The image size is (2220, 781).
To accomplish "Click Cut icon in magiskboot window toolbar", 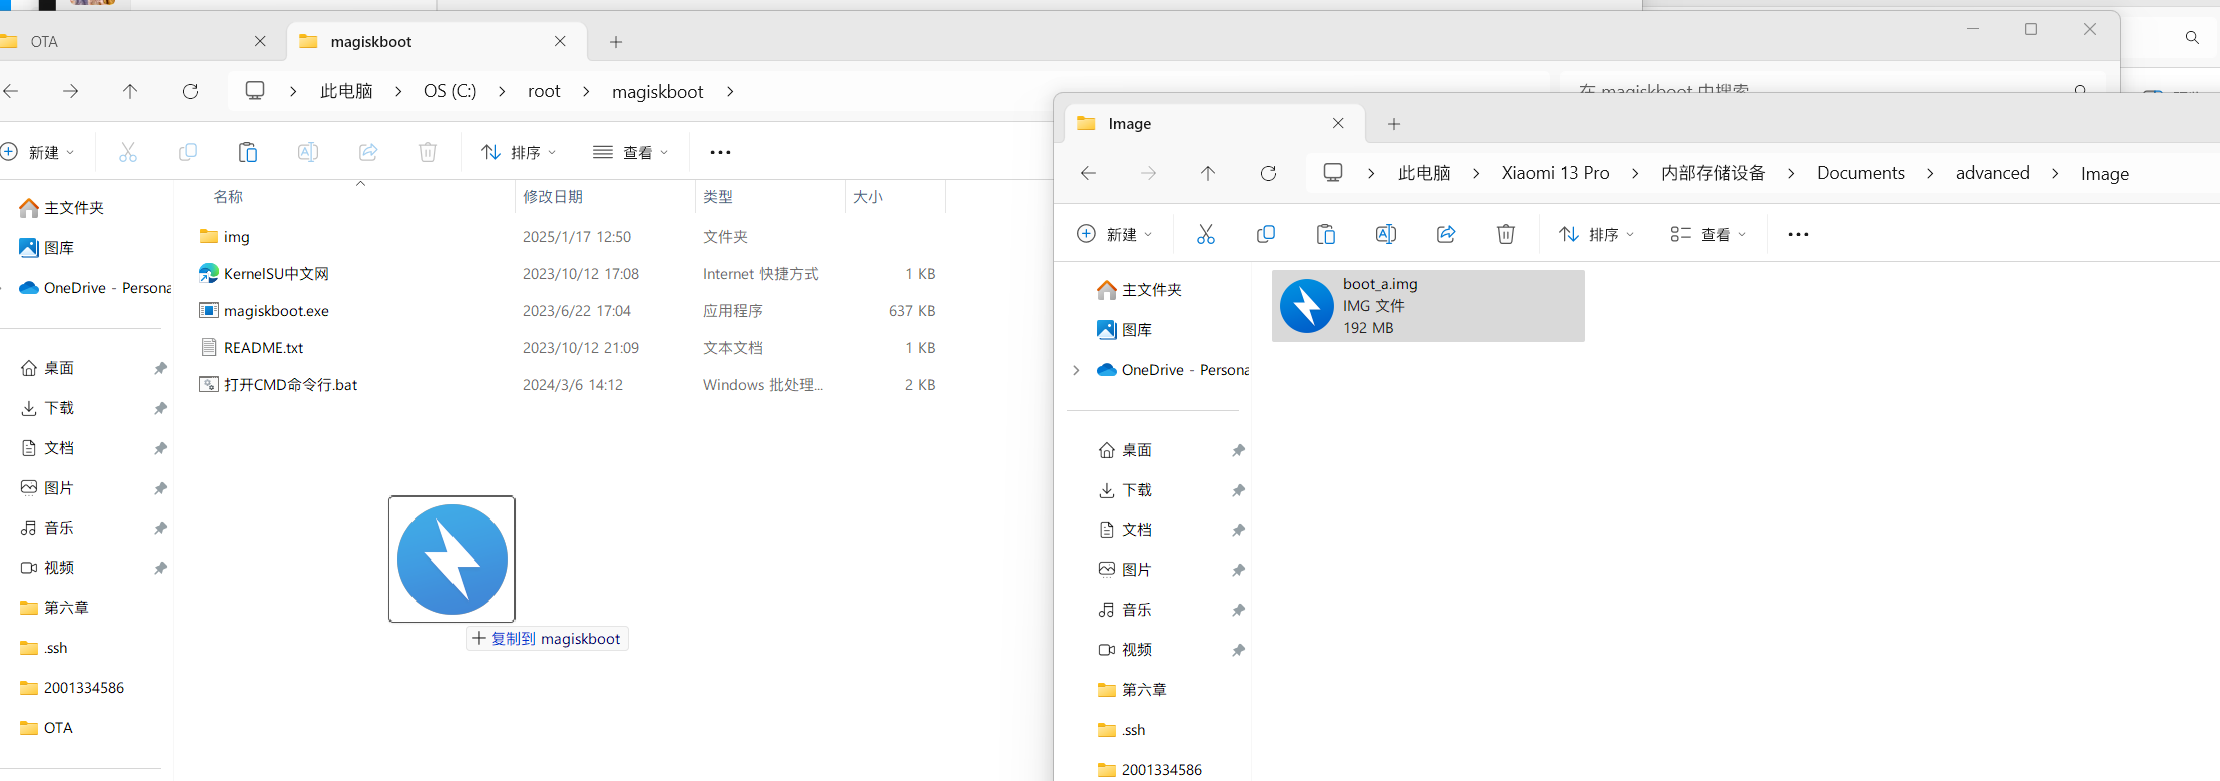I will point(128,152).
